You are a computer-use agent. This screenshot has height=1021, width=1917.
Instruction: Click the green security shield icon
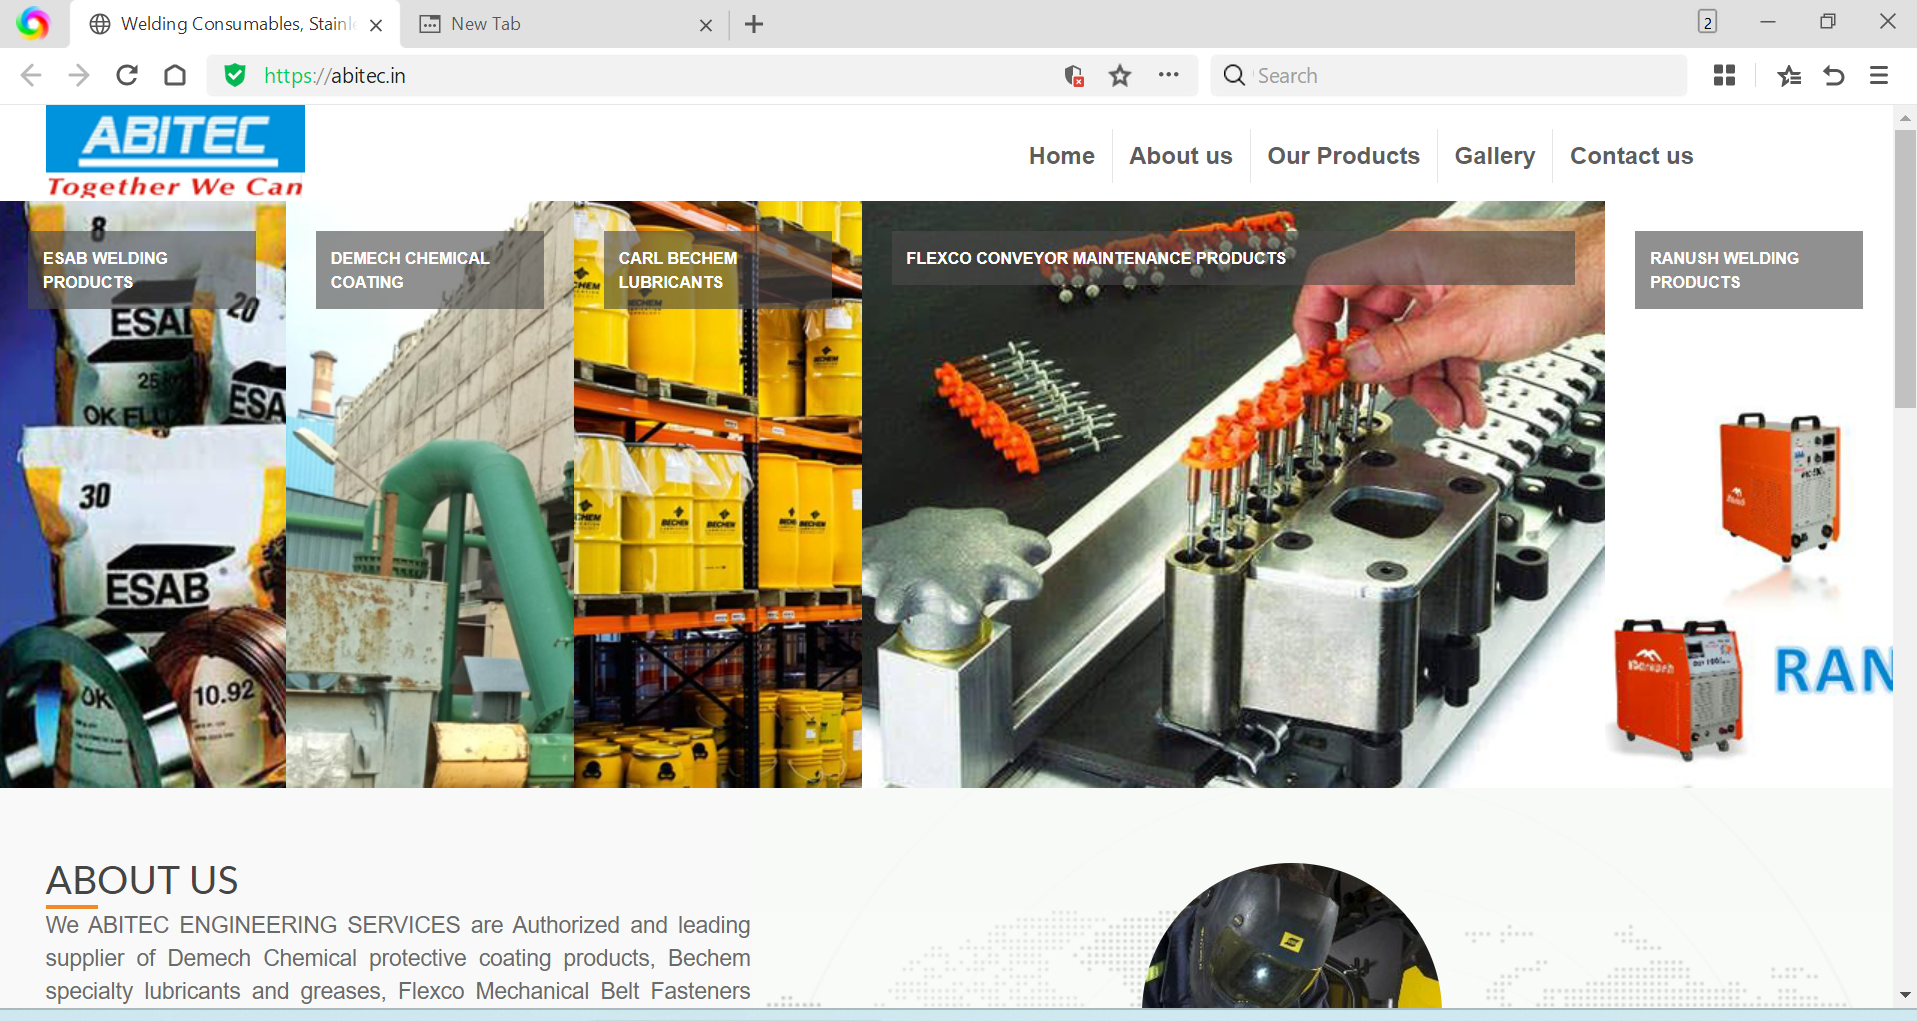235,76
